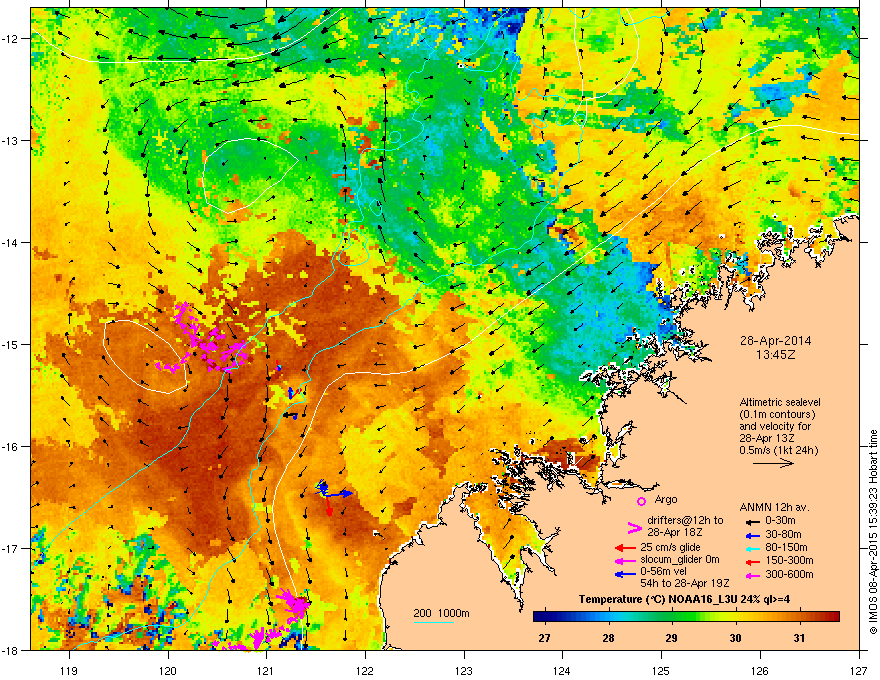Click 'Altimetric sealevel' description text
This screenshot has width=880, height=680.
tap(780, 402)
